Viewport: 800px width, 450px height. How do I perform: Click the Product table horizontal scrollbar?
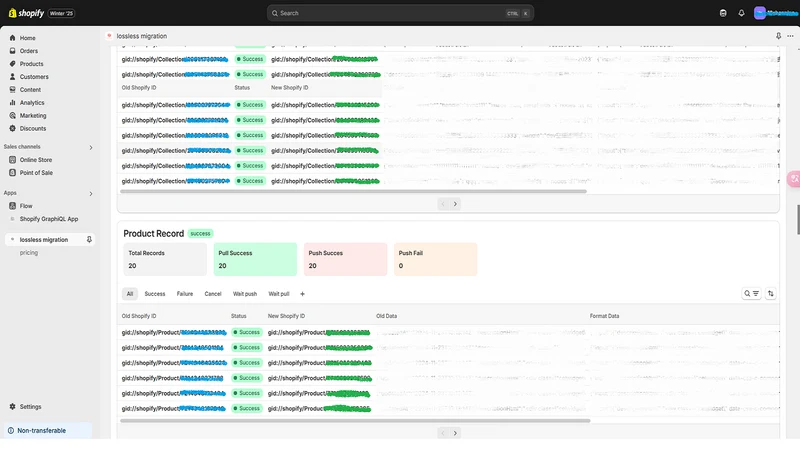click(355, 421)
